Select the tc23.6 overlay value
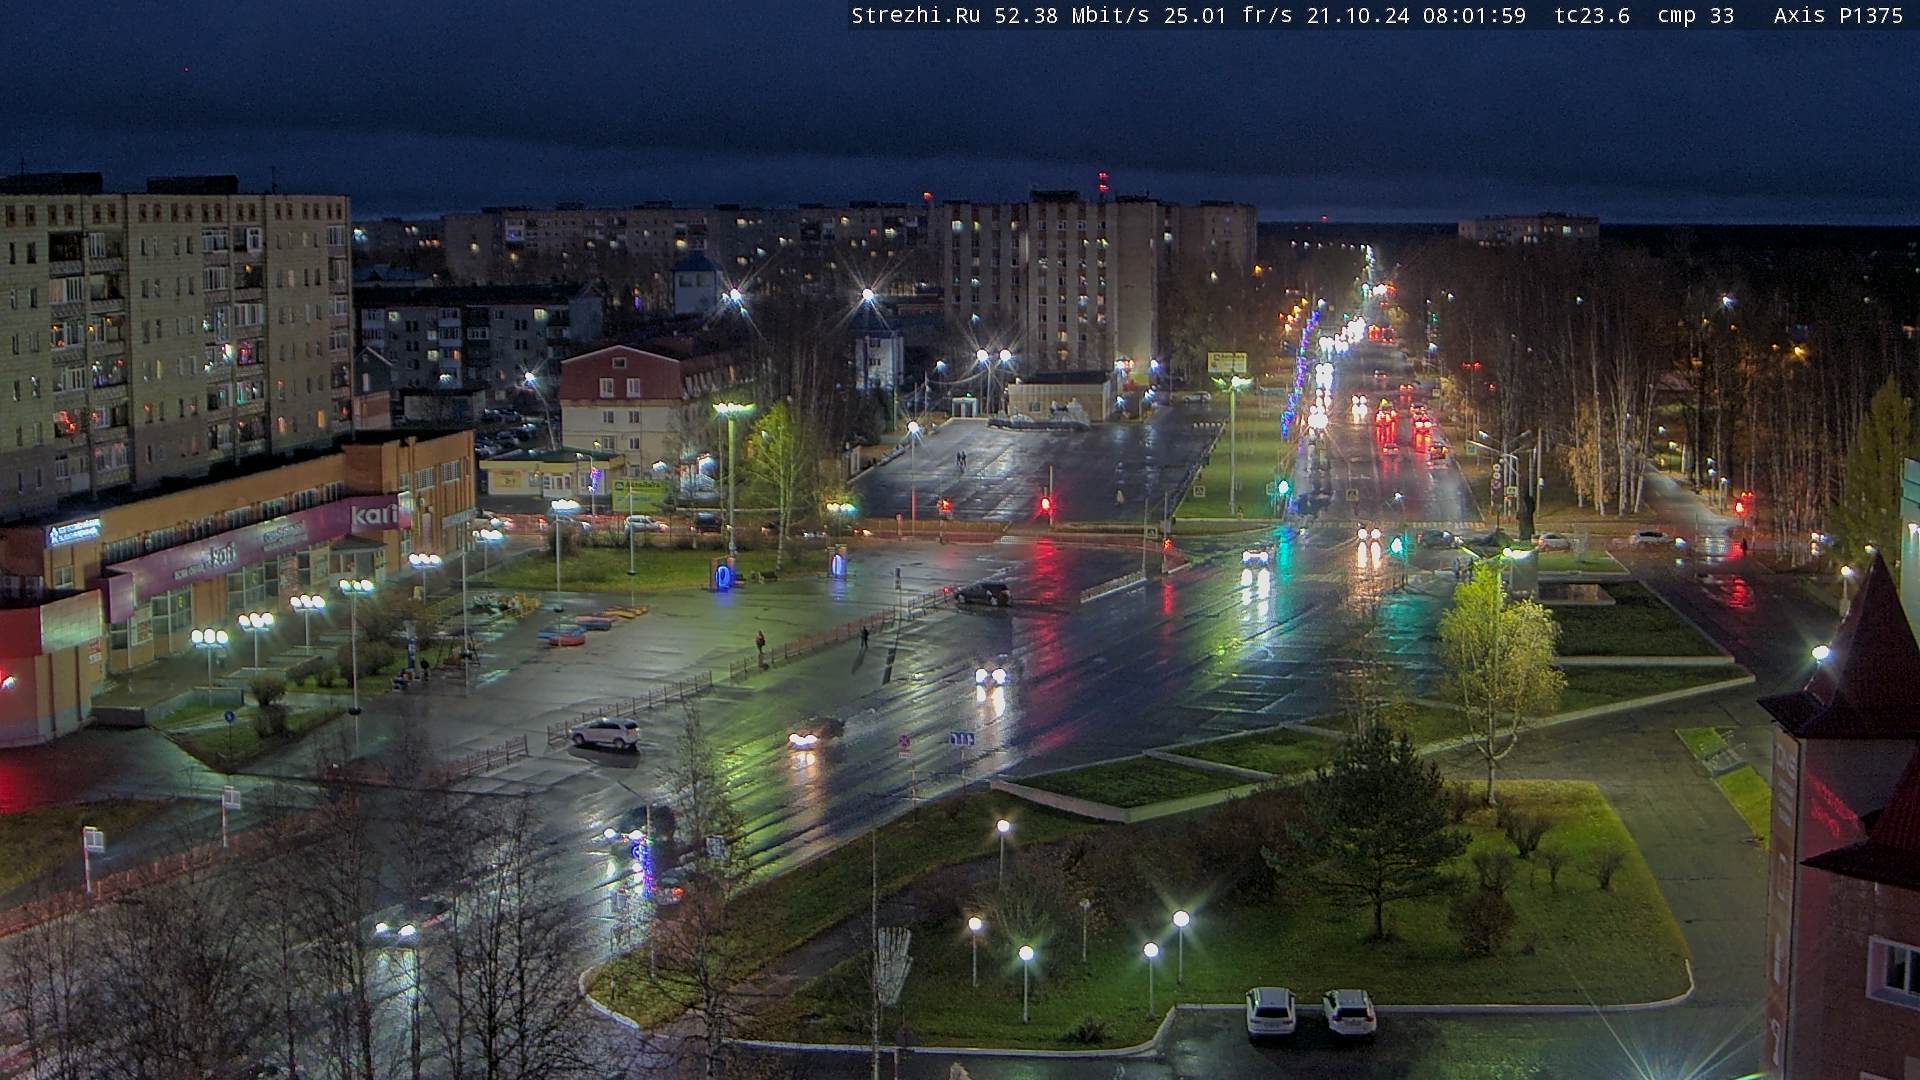1920x1080 pixels. pos(1592,16)
